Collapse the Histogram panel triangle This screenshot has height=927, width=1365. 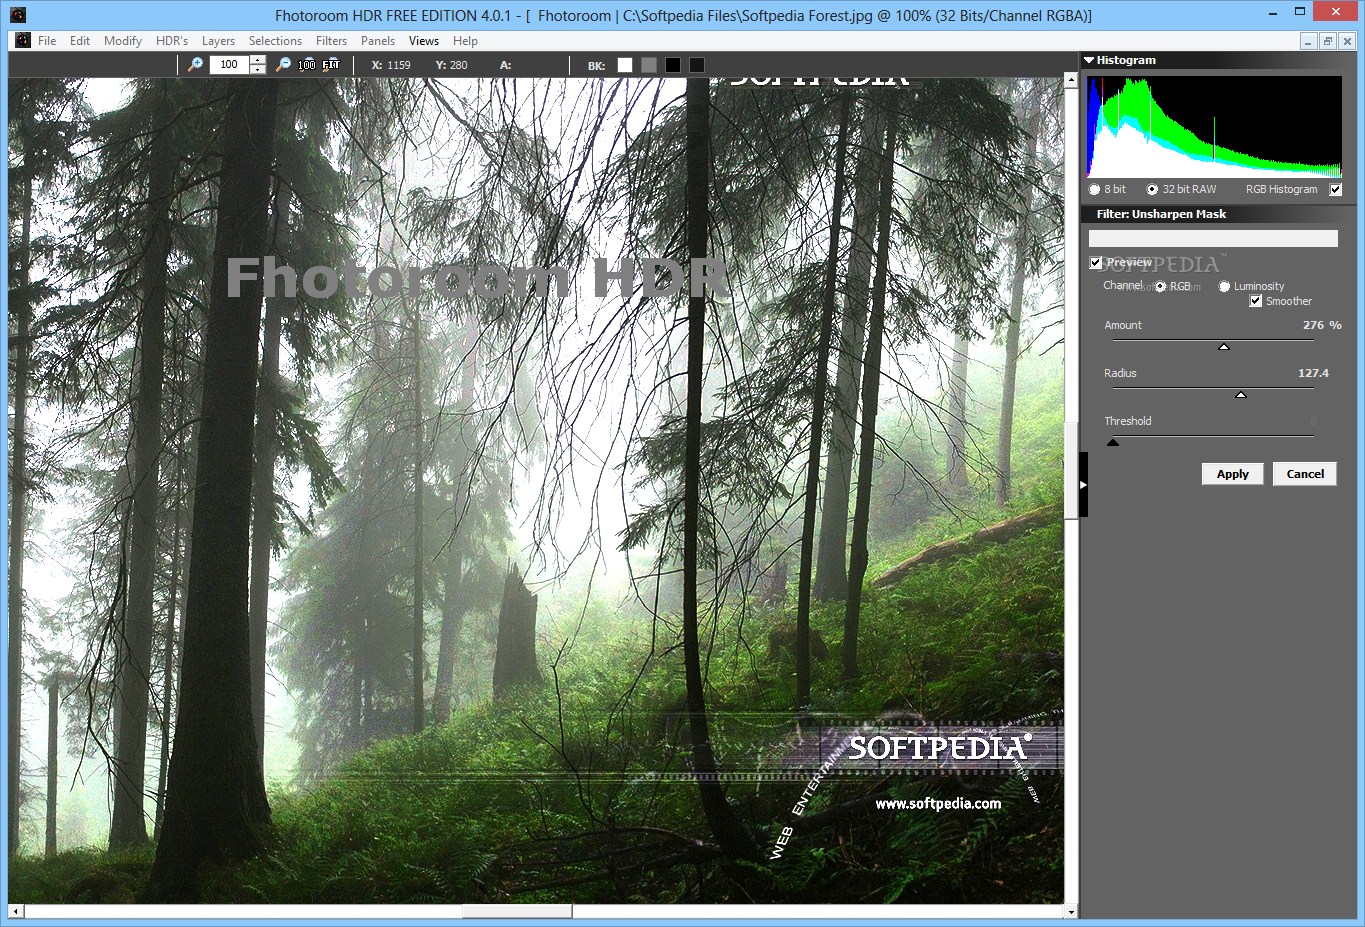click(x=1089, y=60)
